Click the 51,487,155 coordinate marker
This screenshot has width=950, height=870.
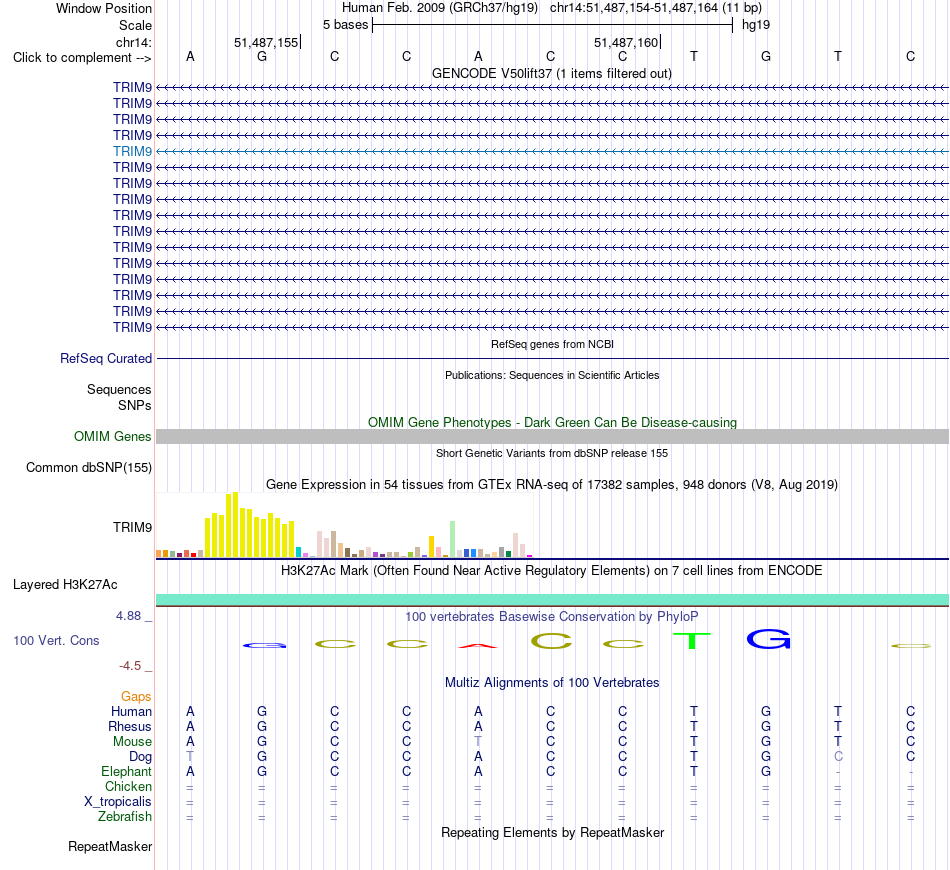pos(266,42)
